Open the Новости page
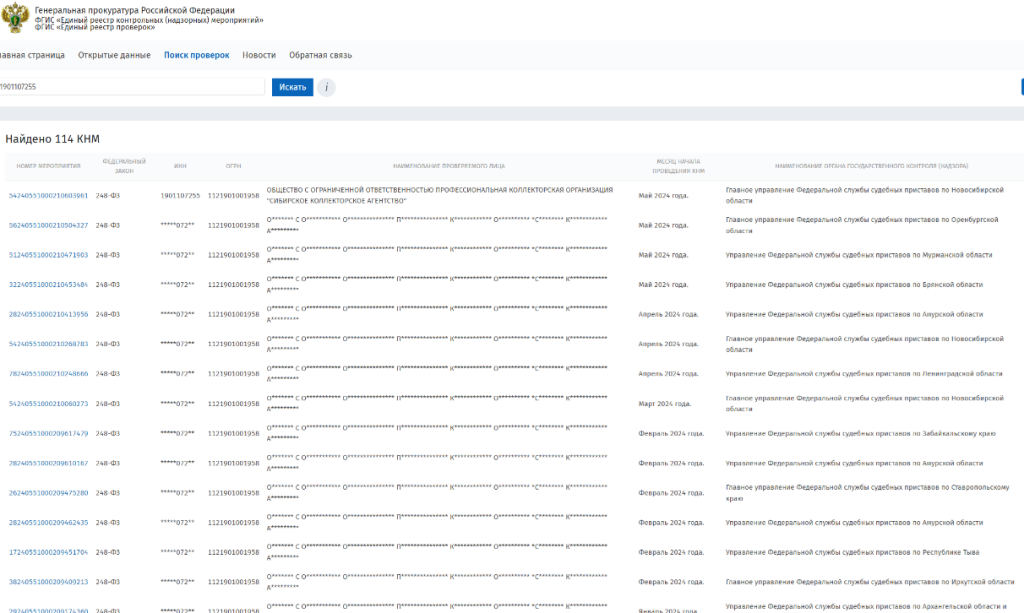The image size is (1024, 613). 259,55
